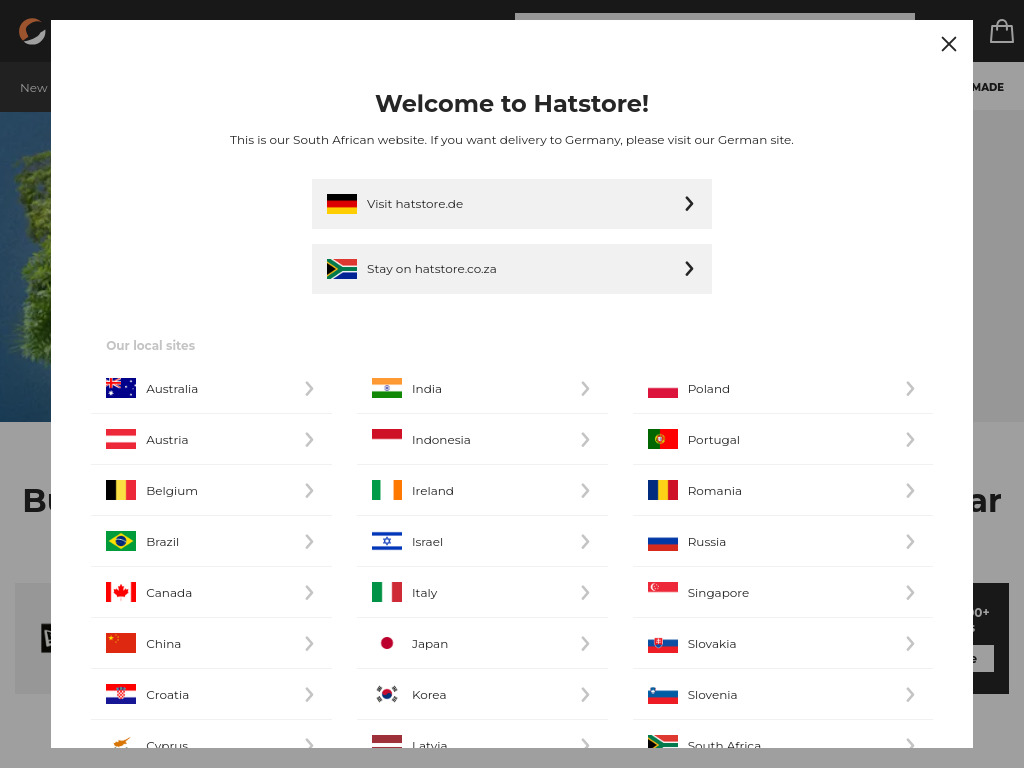The image size is (1024, 768).
Task: Click the Australia flag icon
Action: [121, 389]
